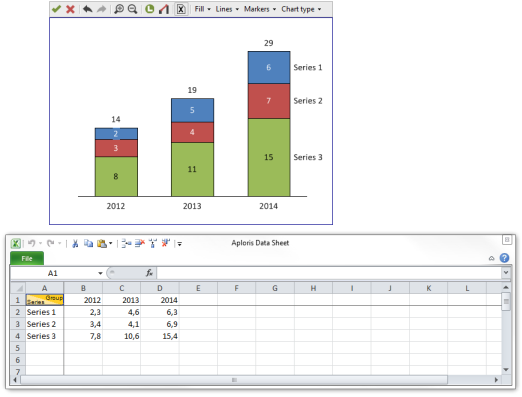522x397 pixels.
Task: Click the Select All corner of the grid
Action: coord(18,288)
